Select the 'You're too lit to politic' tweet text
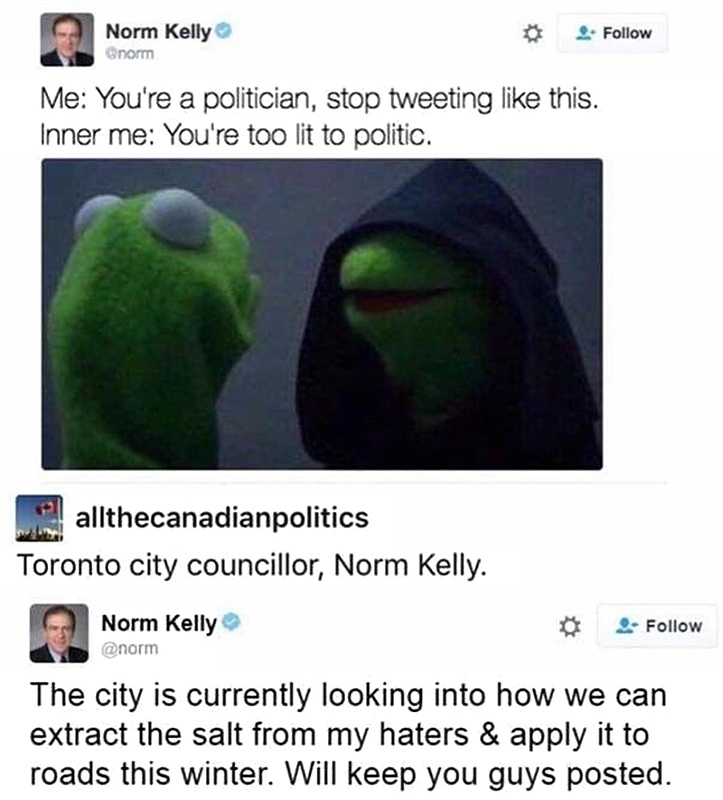The height and width of the screenshot is (800, 723). coord(236,135)
